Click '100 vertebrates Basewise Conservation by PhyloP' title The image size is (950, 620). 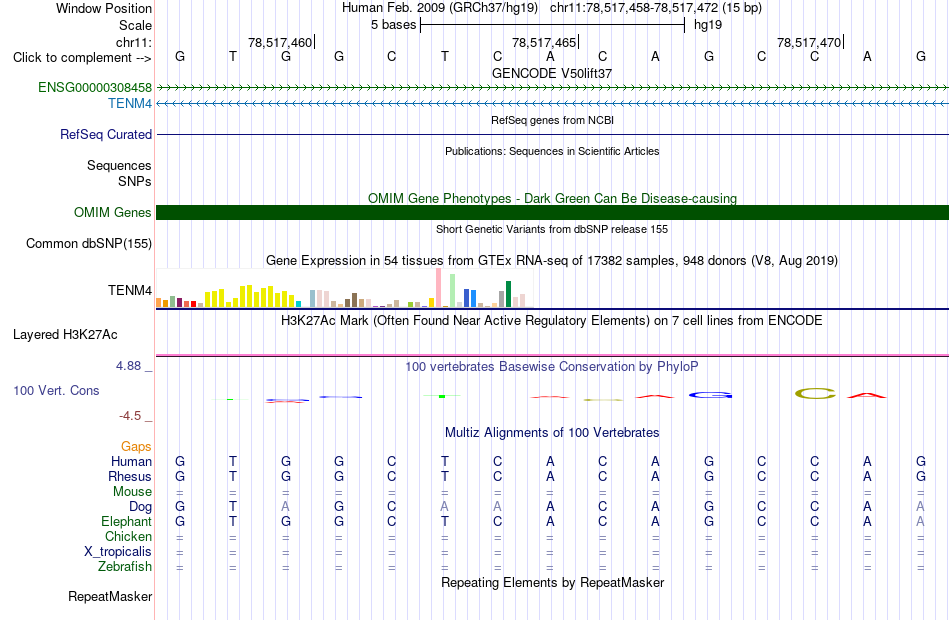(x=552, y=367)
